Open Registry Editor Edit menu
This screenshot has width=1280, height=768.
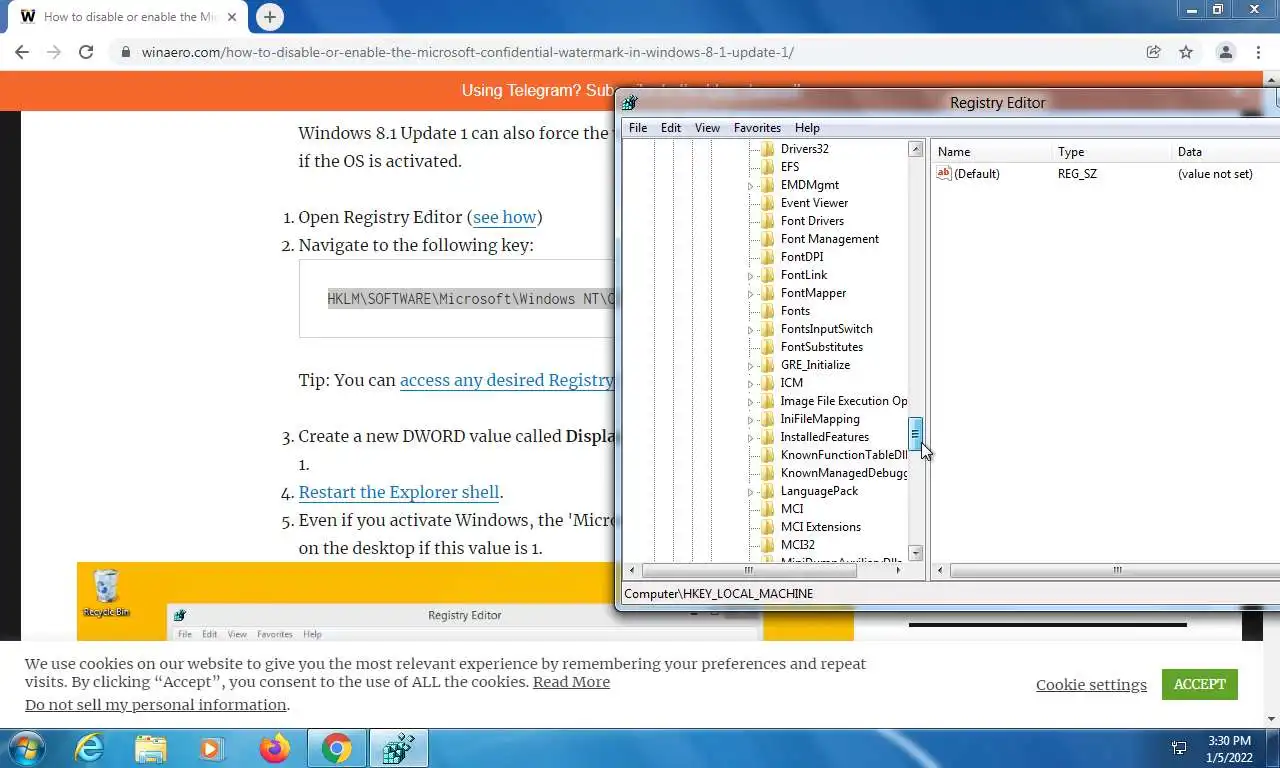pyautogui.click(x=671, y=128)
